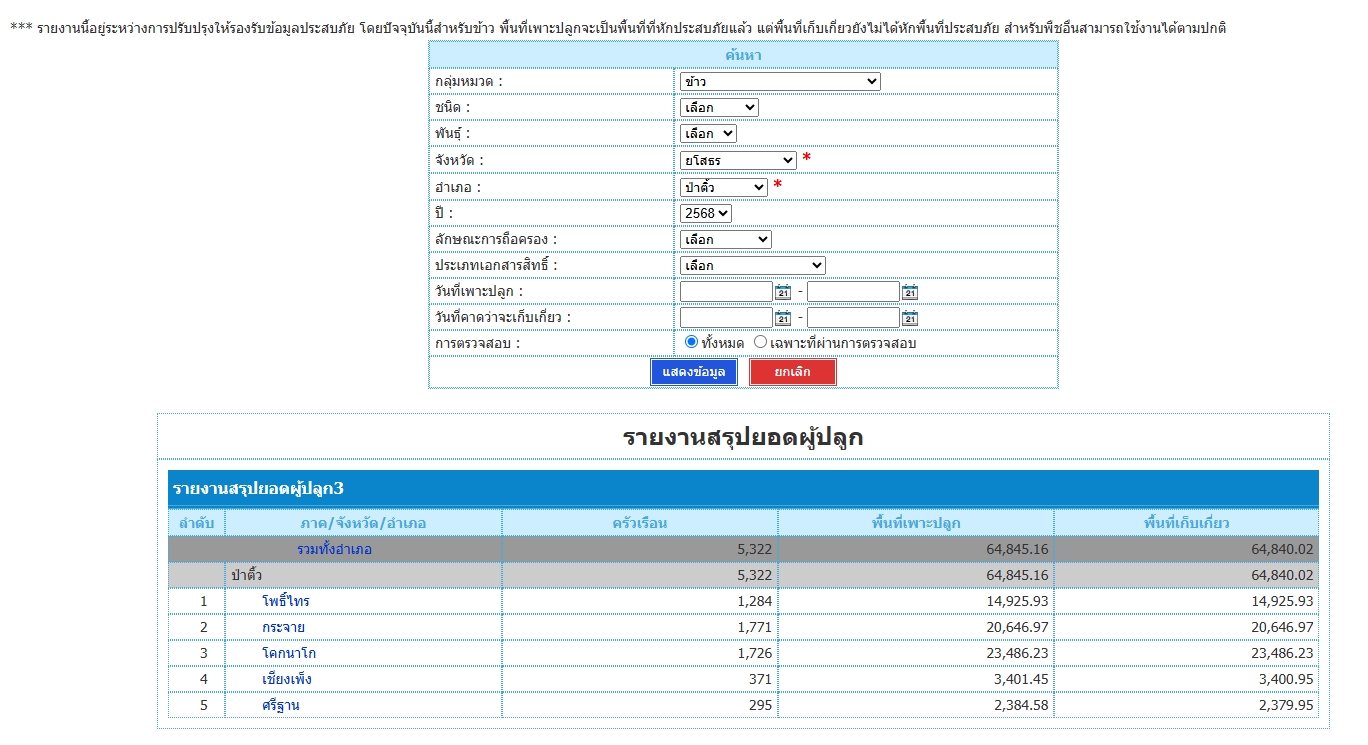Open the ปี dropdown showing 2568
1368x745 pixels.
tap(706, 213)
